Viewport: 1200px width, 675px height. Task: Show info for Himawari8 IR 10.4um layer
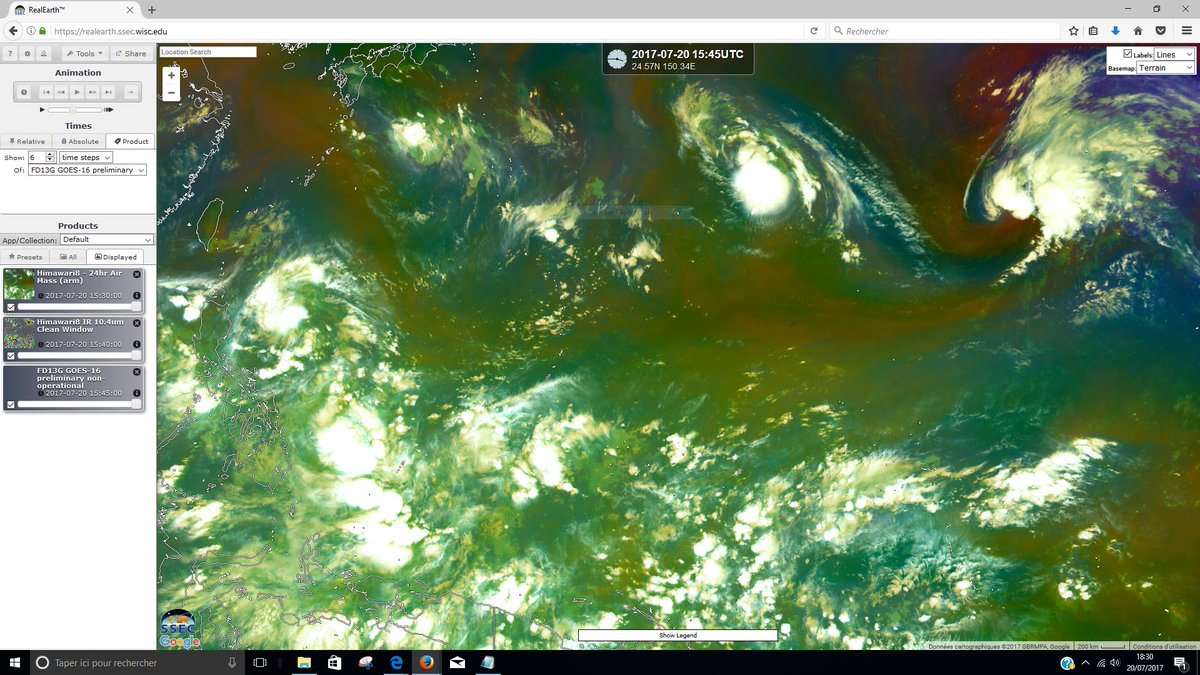coord(137,344)
